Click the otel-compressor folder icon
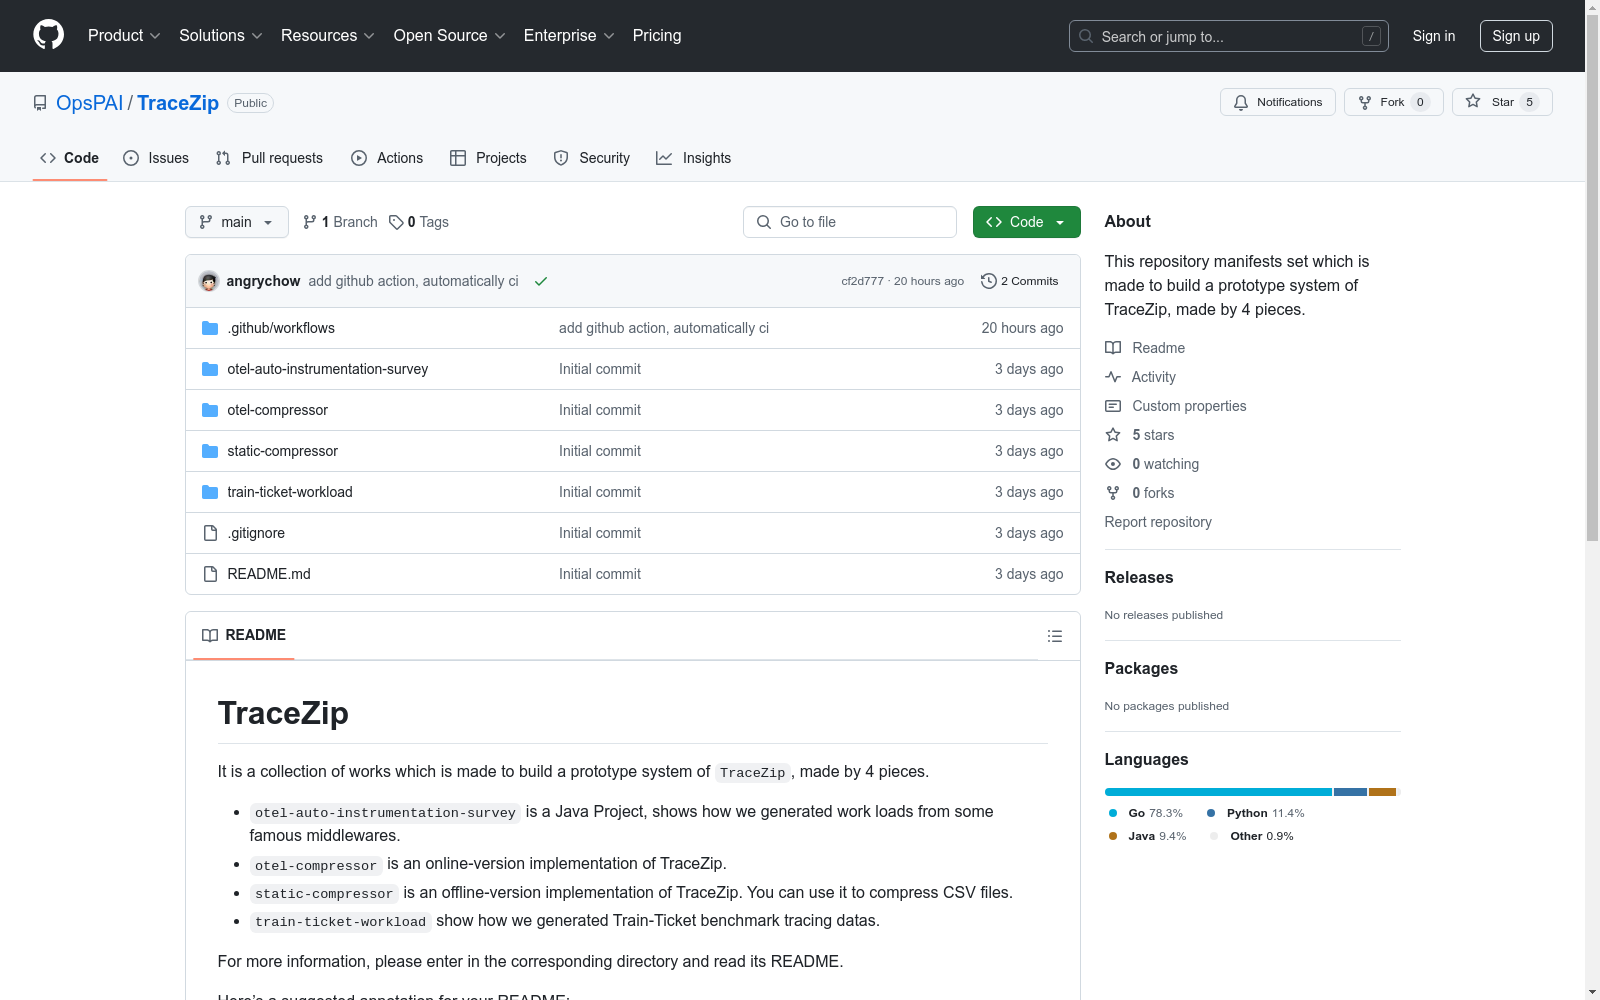This screenshot has width=1600, height=1000. 210,410
